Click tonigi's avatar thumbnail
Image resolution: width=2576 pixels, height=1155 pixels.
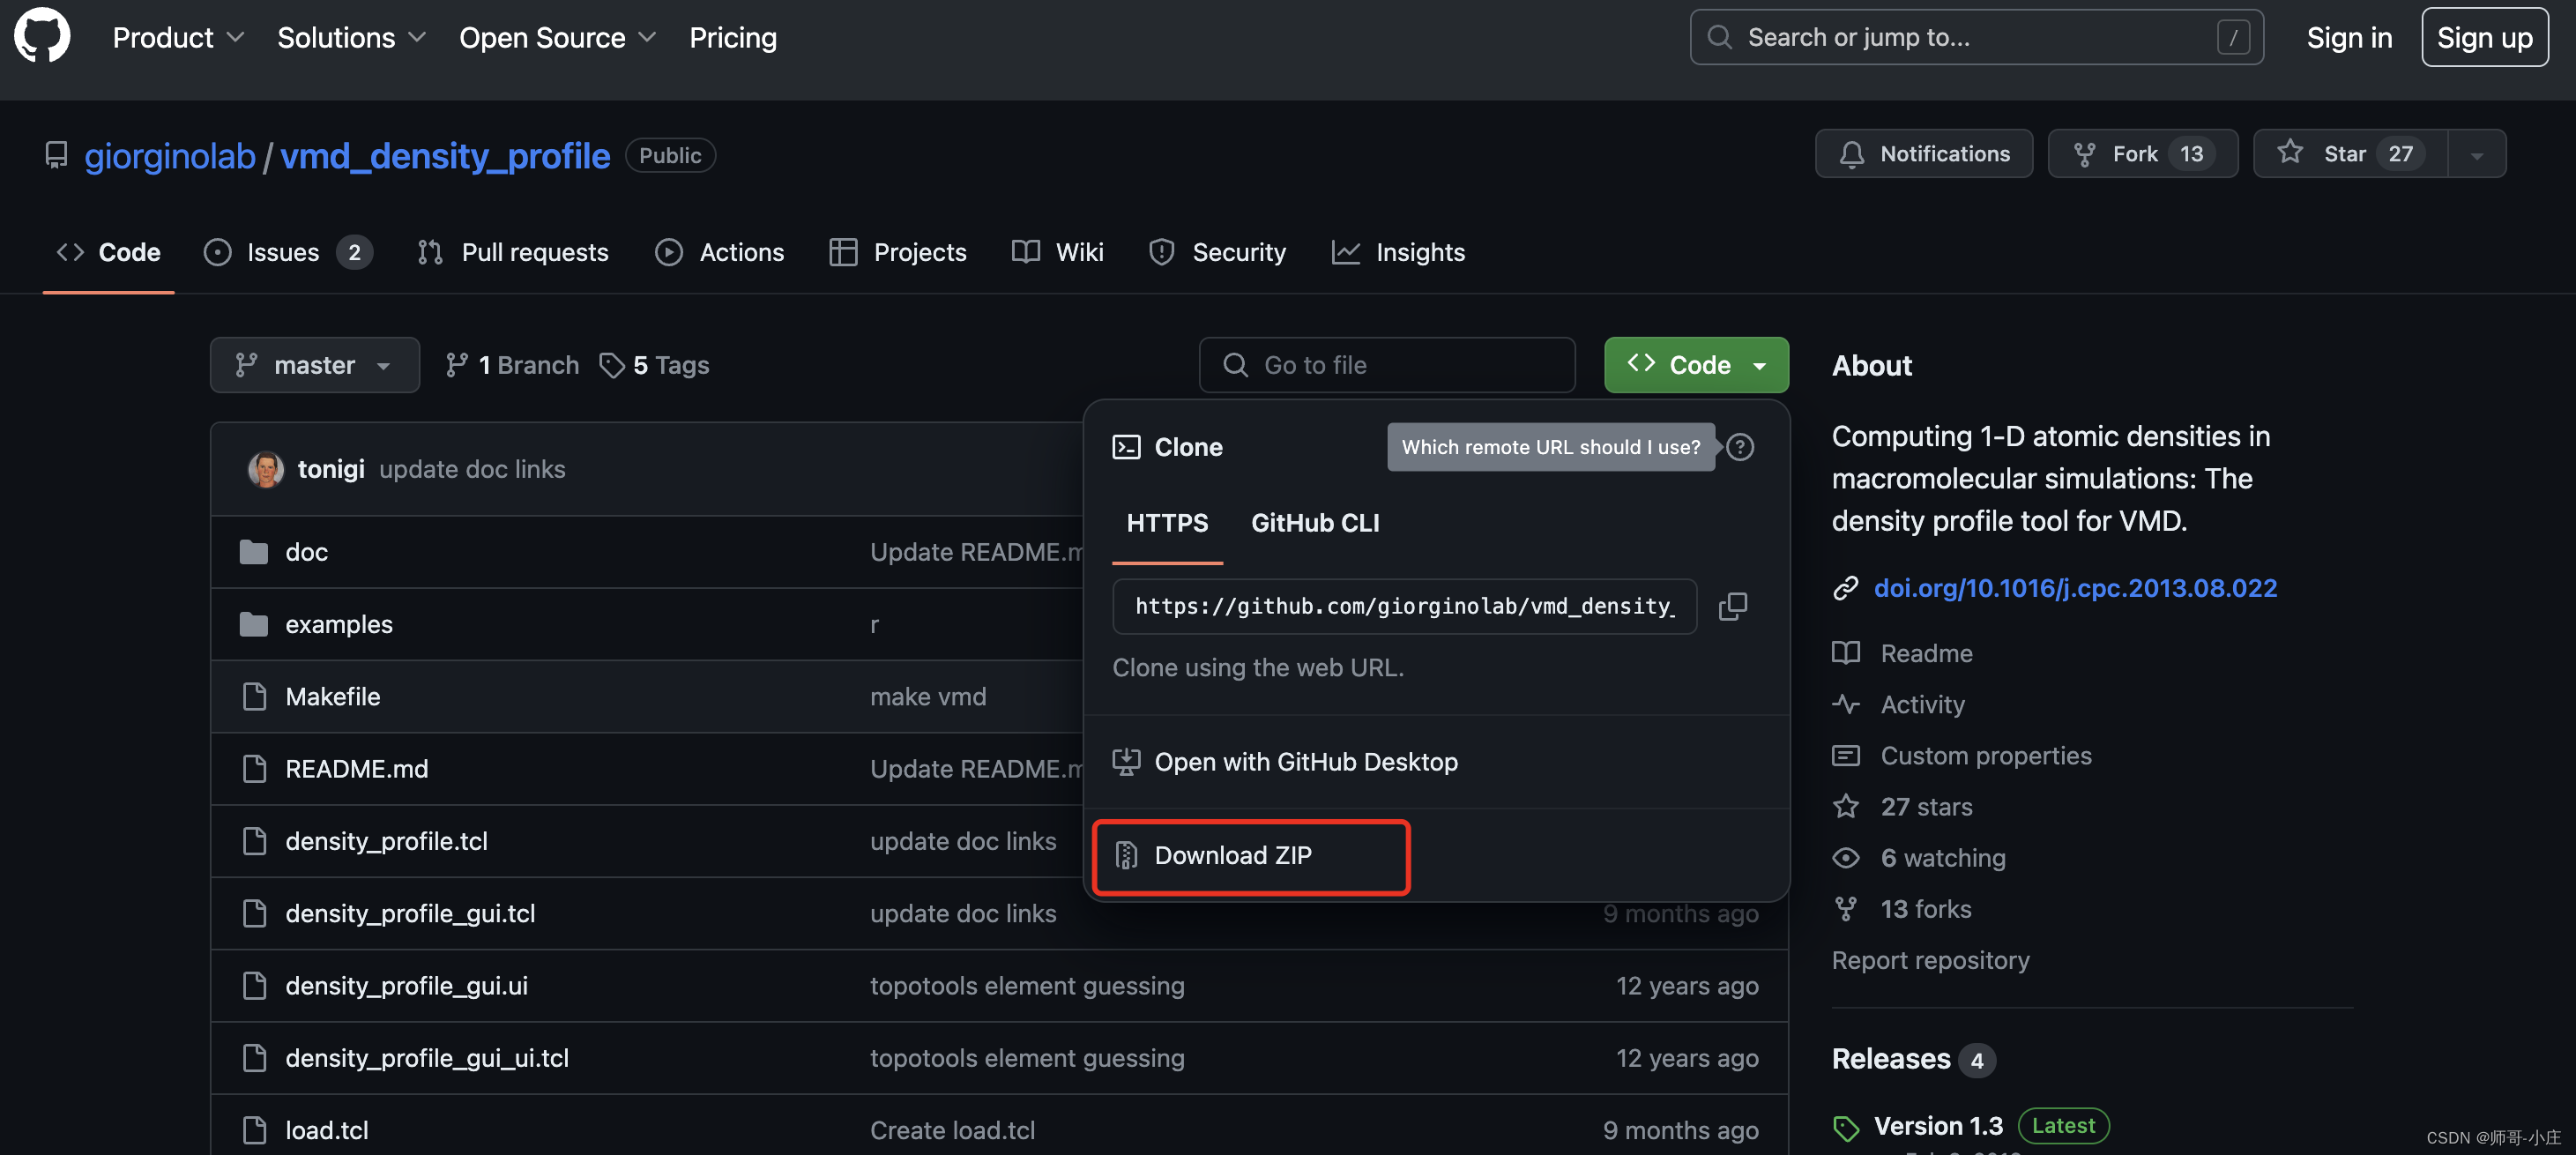[x=266, y=469]
